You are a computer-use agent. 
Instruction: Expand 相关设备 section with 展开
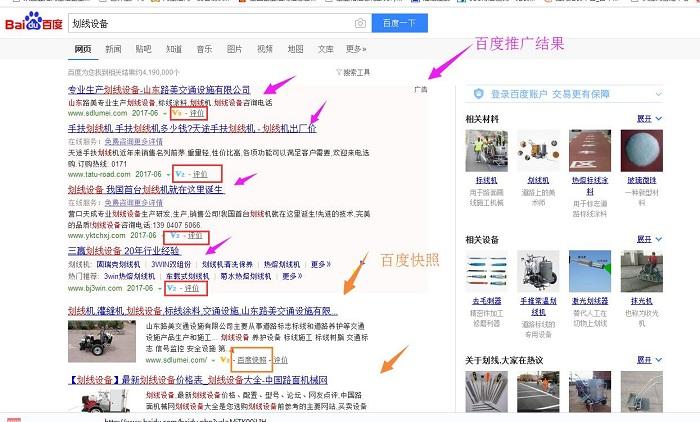point(650,239)
